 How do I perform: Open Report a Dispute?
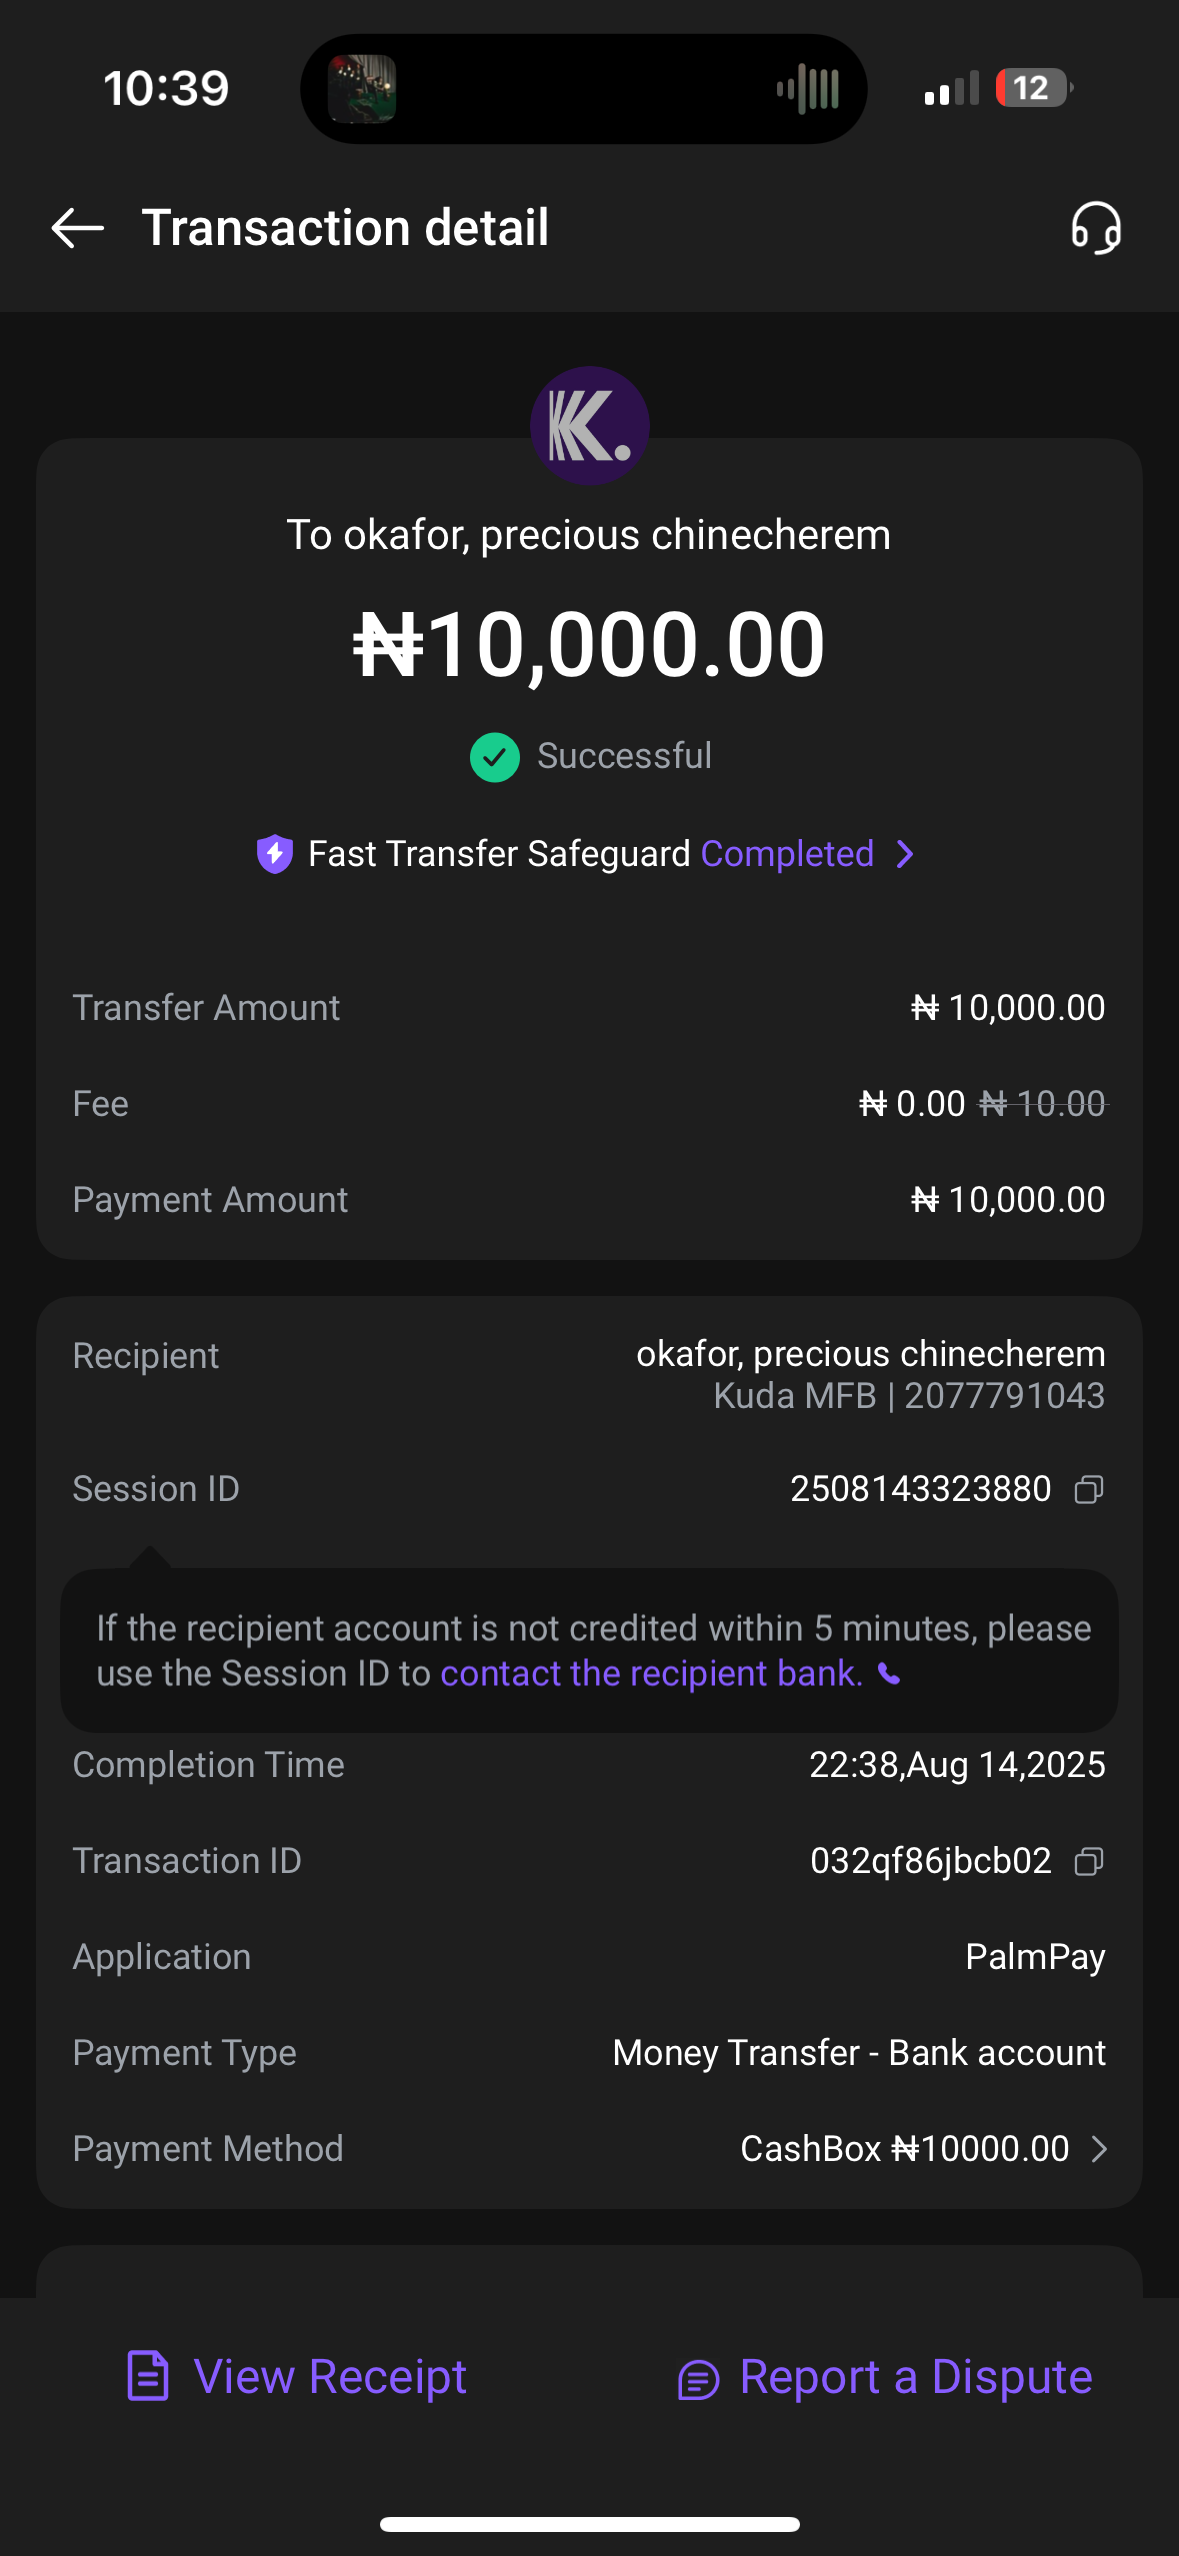[x=915, y=2376]
